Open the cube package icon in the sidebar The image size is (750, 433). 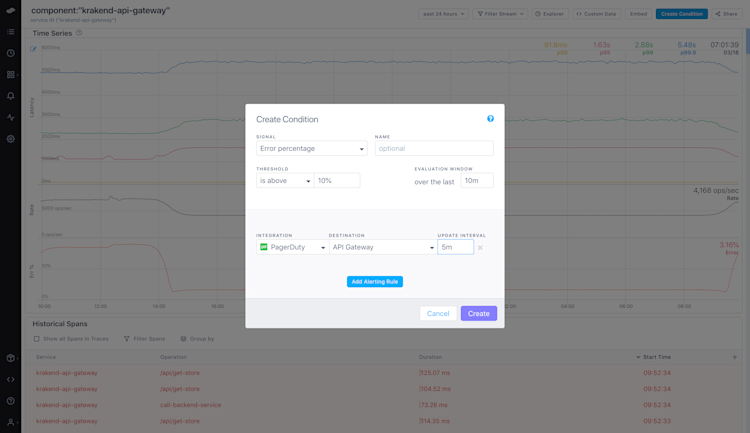coord(11,358)
